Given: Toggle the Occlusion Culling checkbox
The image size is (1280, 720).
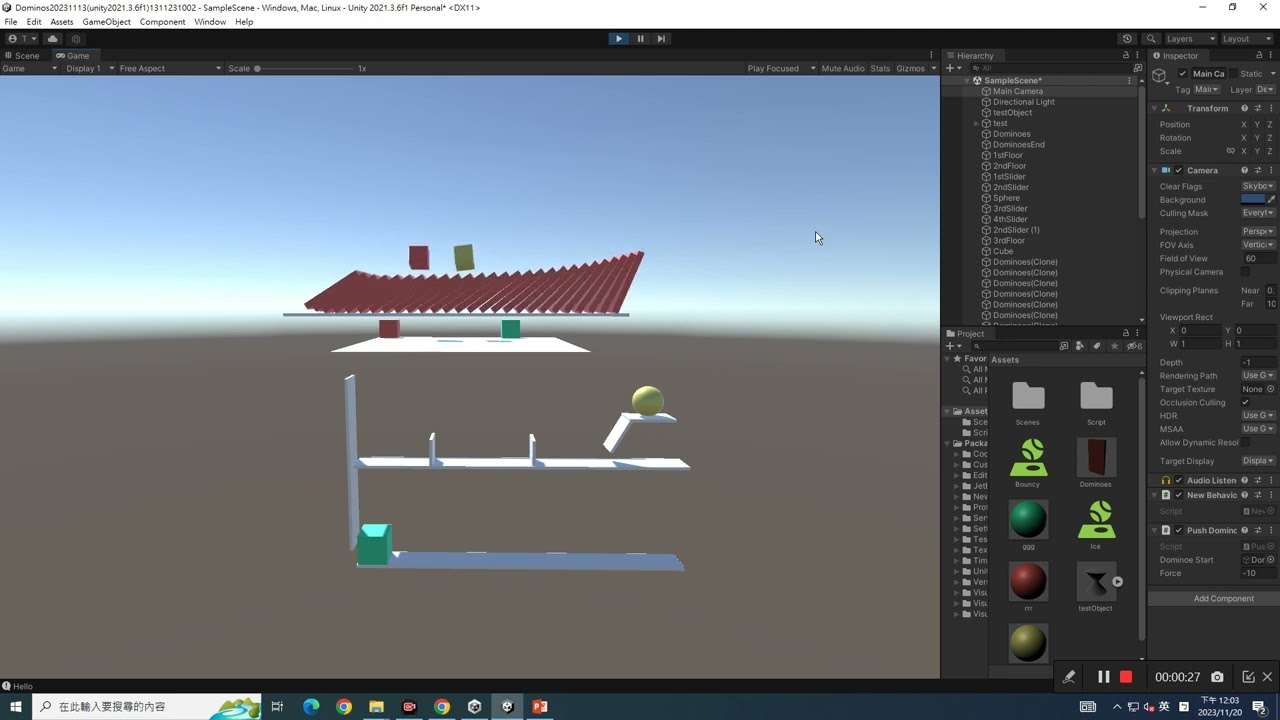Looking at the screenshot, I should tap(1245, 403).
